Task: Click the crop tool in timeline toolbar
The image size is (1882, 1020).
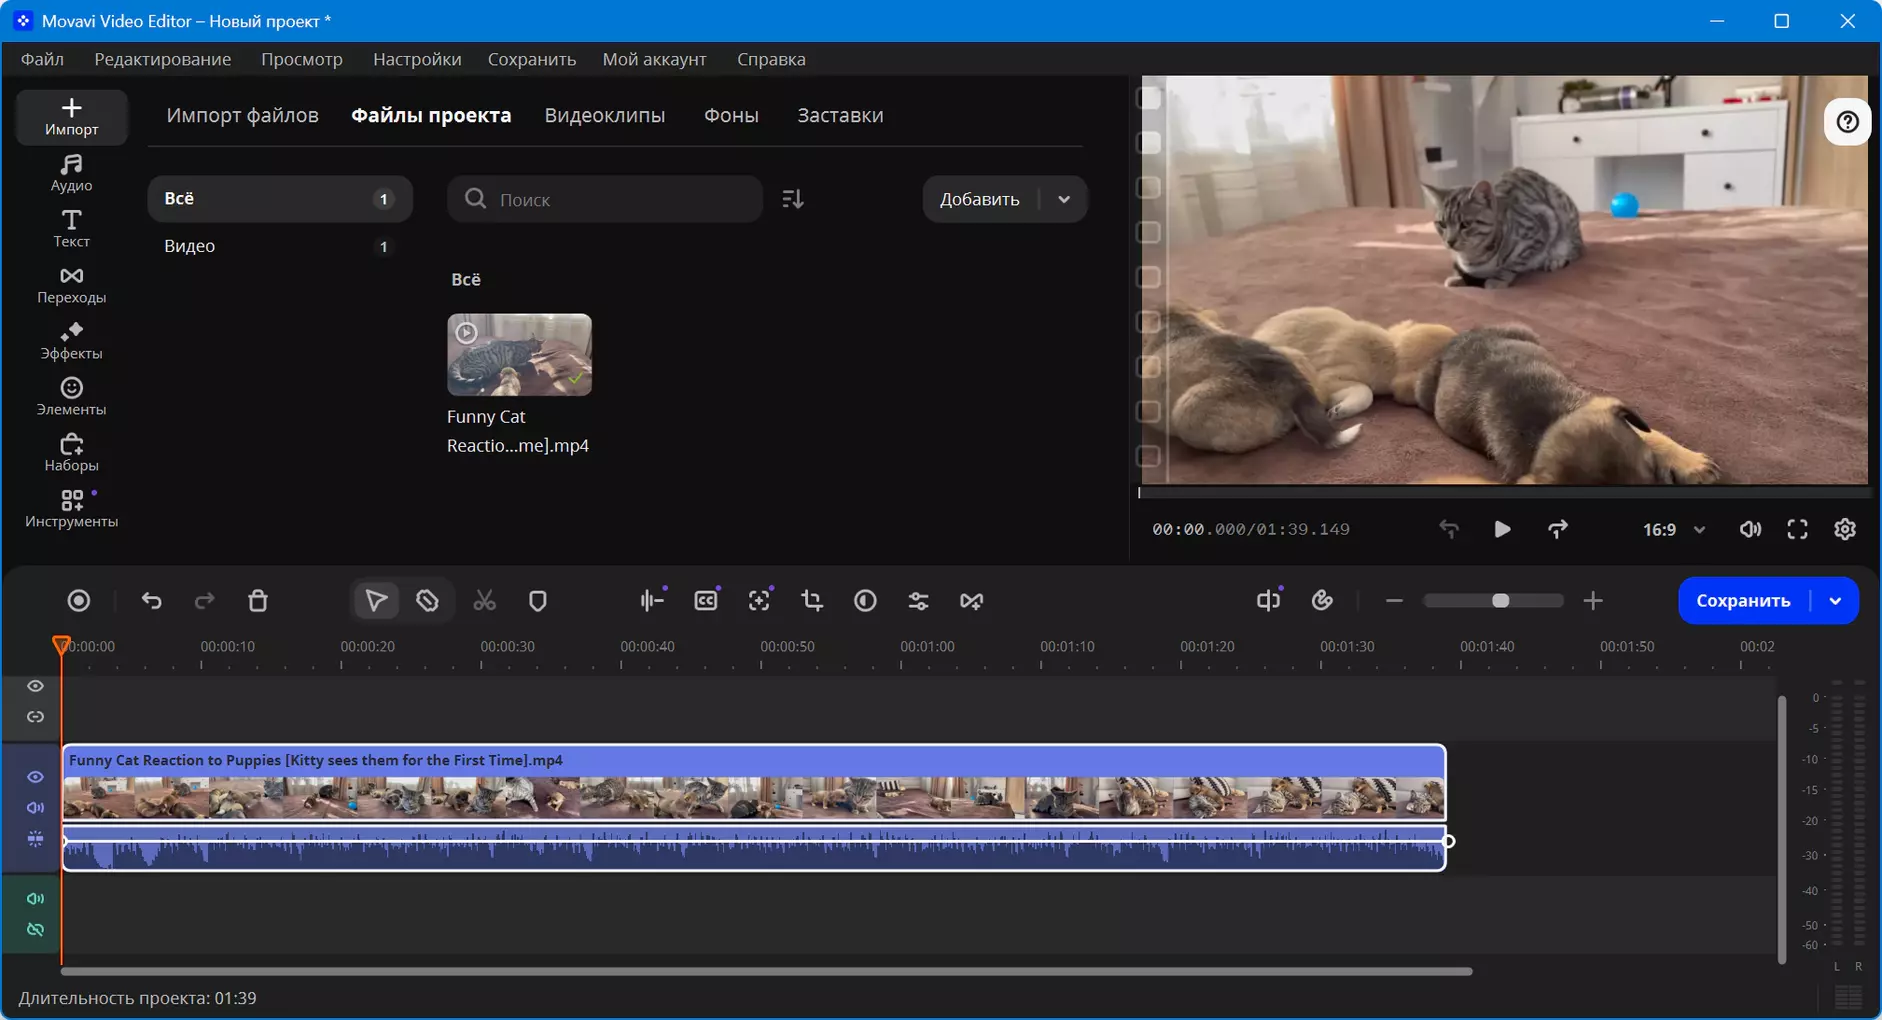Action: click(x=812, y=600)
